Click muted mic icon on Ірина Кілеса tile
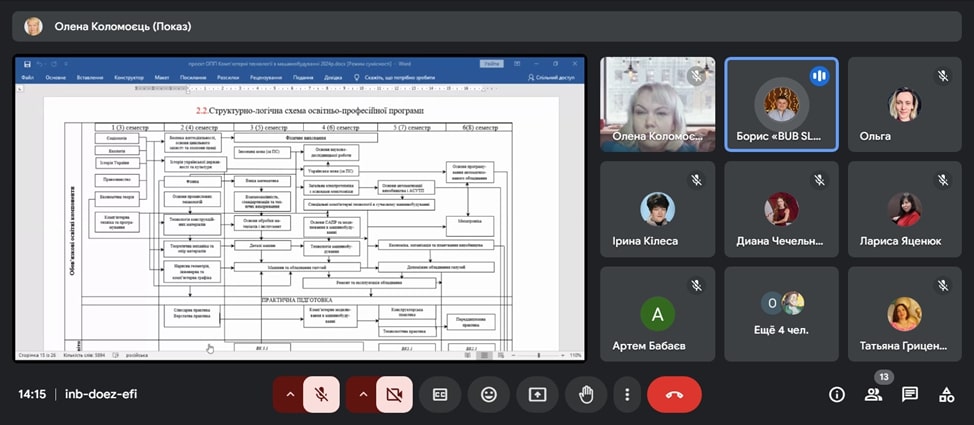This screenshot has height=425, width=974. click(x=696, y=180)
